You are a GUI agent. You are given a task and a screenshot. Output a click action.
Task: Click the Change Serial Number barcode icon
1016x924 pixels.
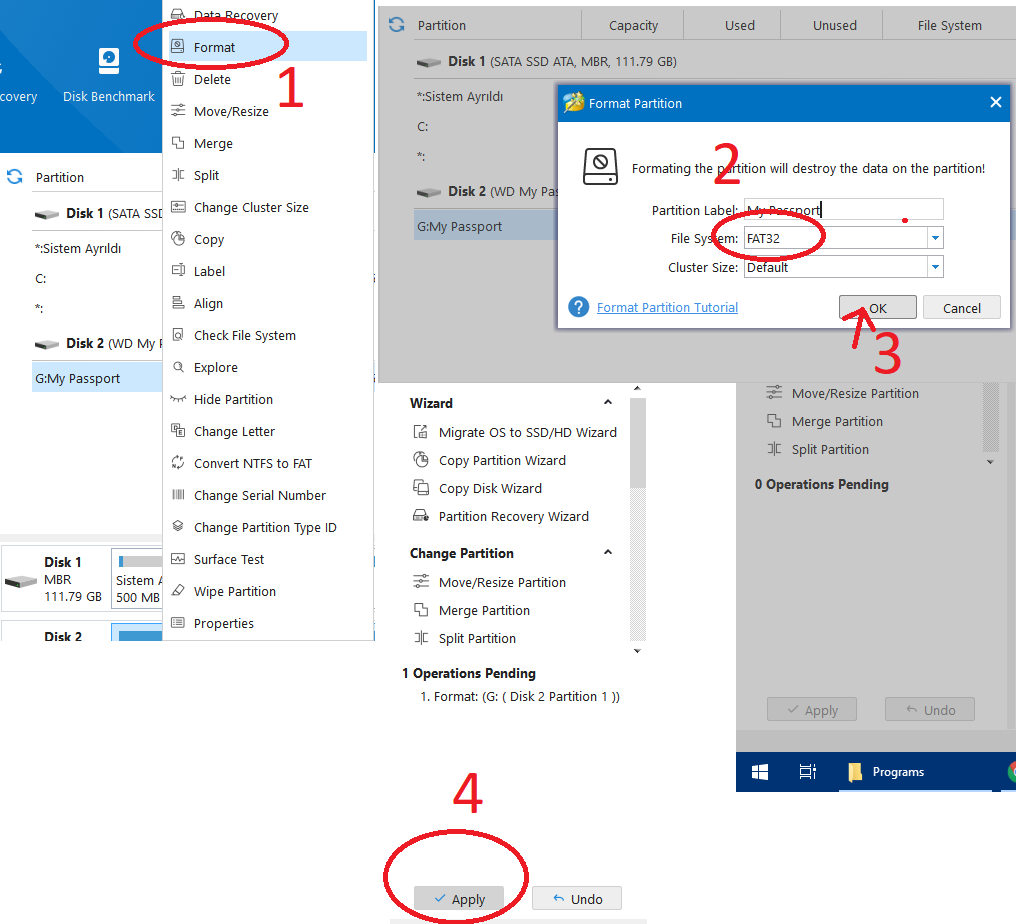pos(178,494)
